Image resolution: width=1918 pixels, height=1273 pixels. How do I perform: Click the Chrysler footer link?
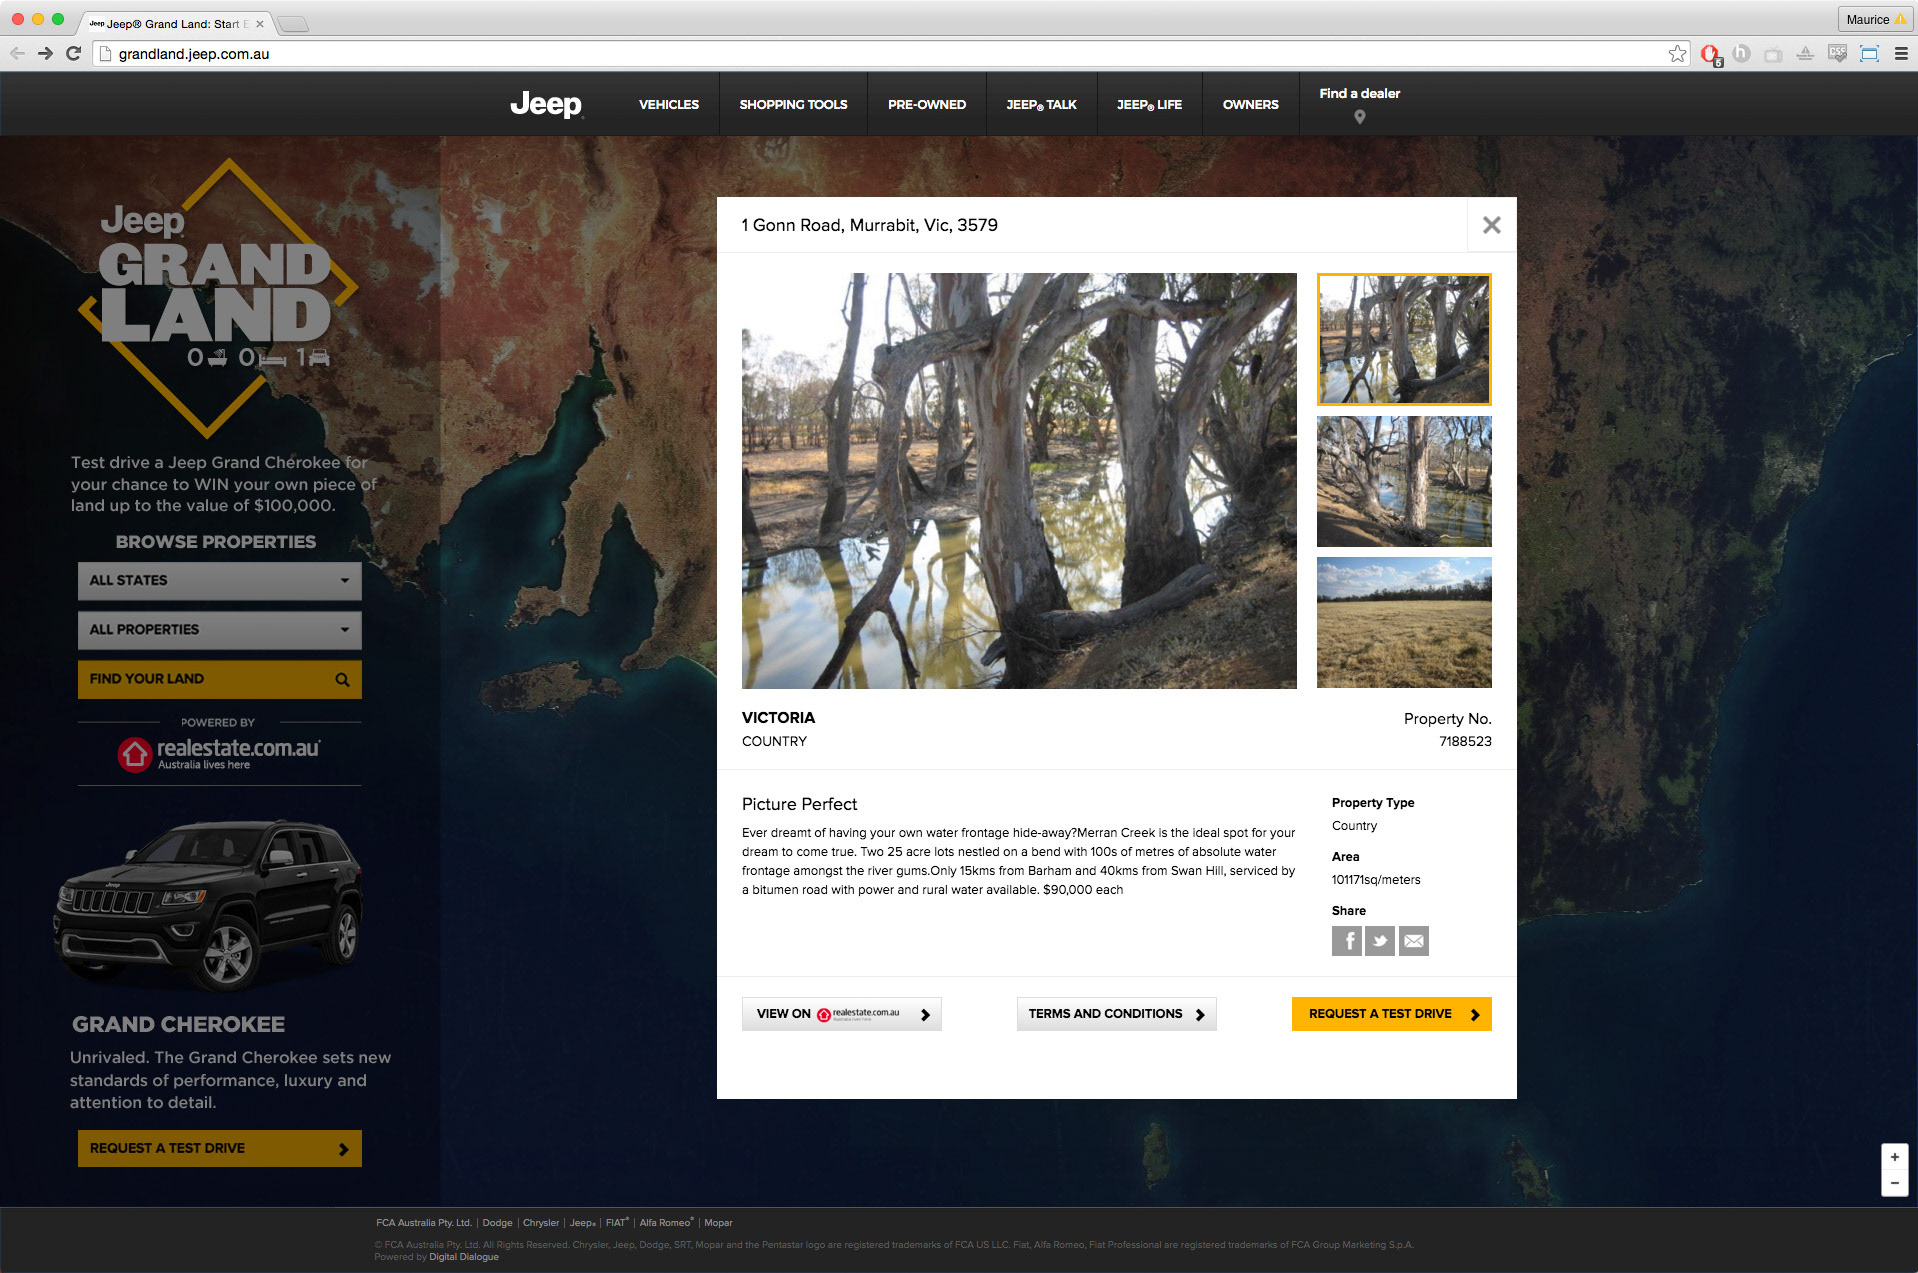(541, 1223)
